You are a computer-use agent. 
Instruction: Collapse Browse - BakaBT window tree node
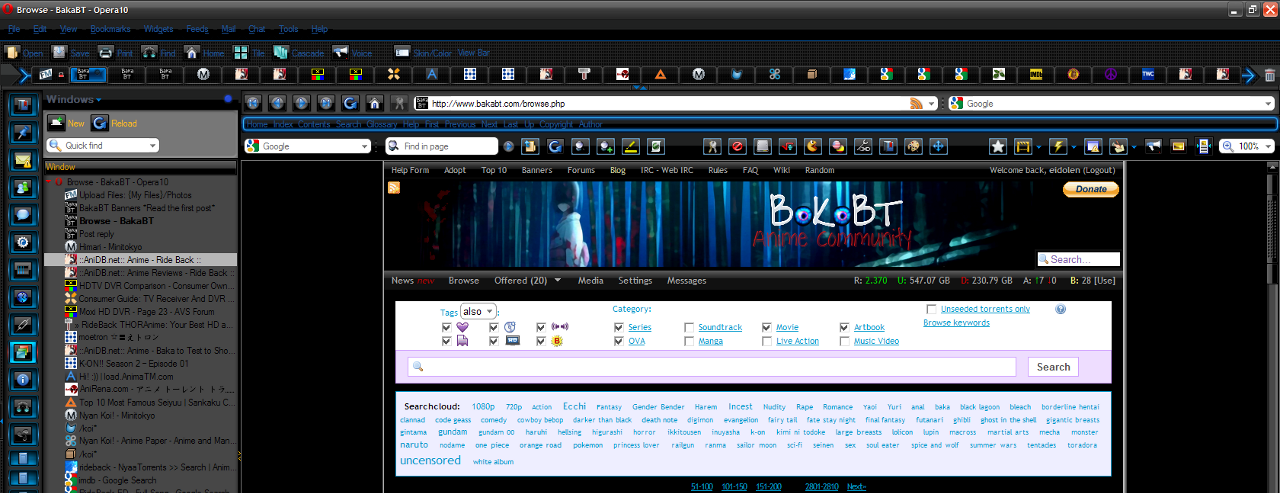click(x=49, y=182)
